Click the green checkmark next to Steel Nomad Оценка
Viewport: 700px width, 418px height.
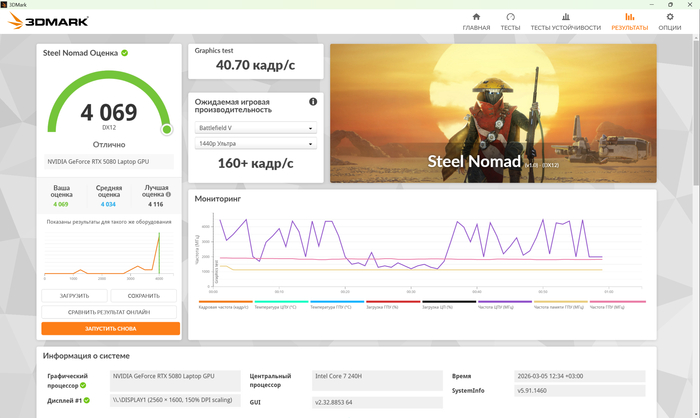[x=125, y=52]
